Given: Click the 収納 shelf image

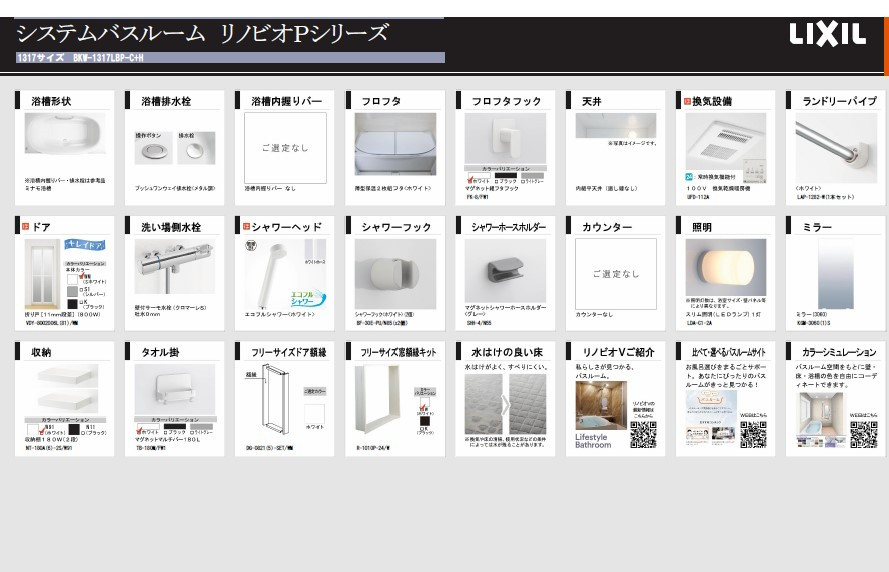Looking at the screenshot, I should point(67,389).
